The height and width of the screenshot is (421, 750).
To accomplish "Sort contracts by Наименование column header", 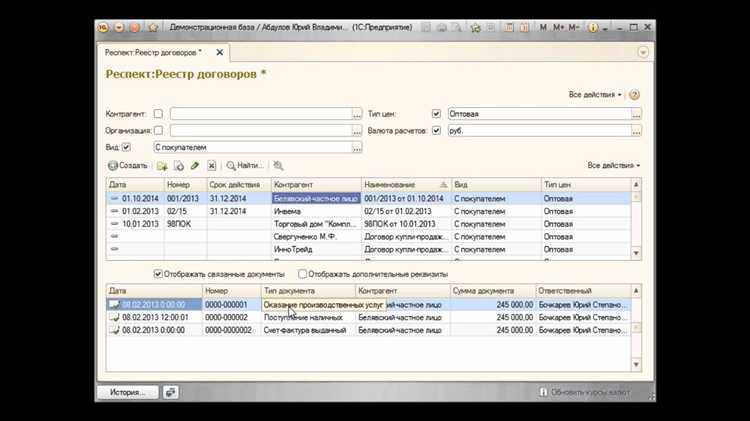I will point(406,185).
